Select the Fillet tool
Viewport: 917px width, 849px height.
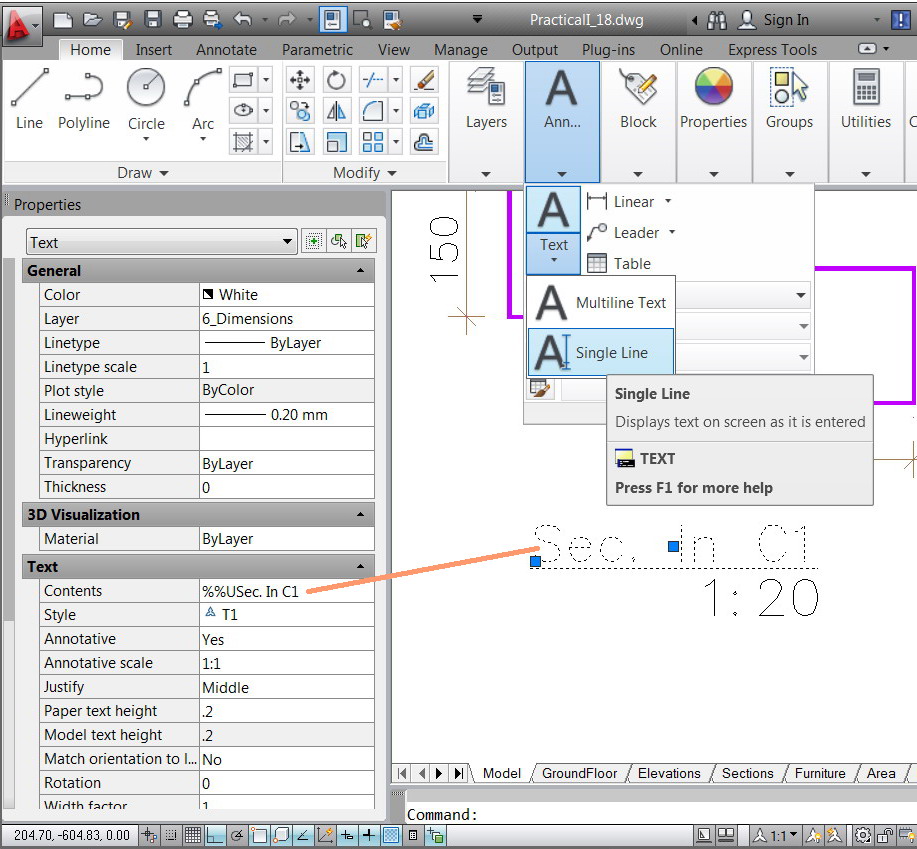point(371,111)
